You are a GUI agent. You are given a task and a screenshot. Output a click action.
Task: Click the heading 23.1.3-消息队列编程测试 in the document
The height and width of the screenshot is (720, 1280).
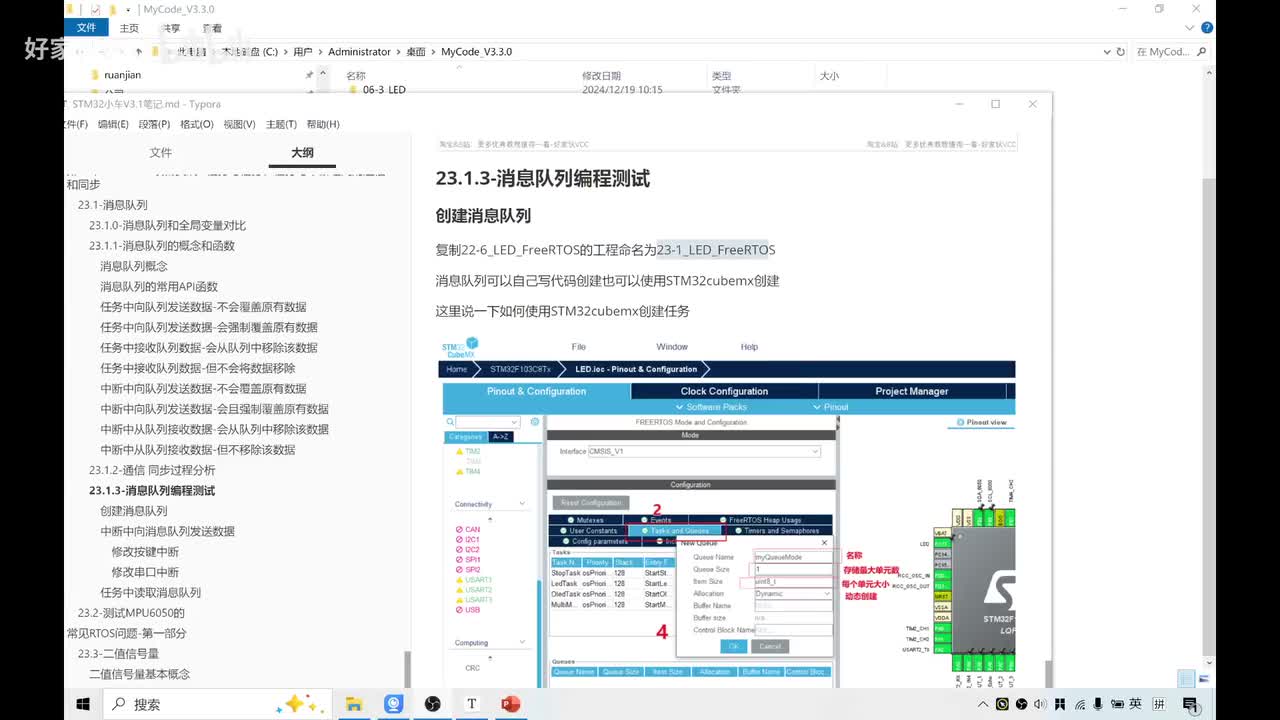[543, 179]
